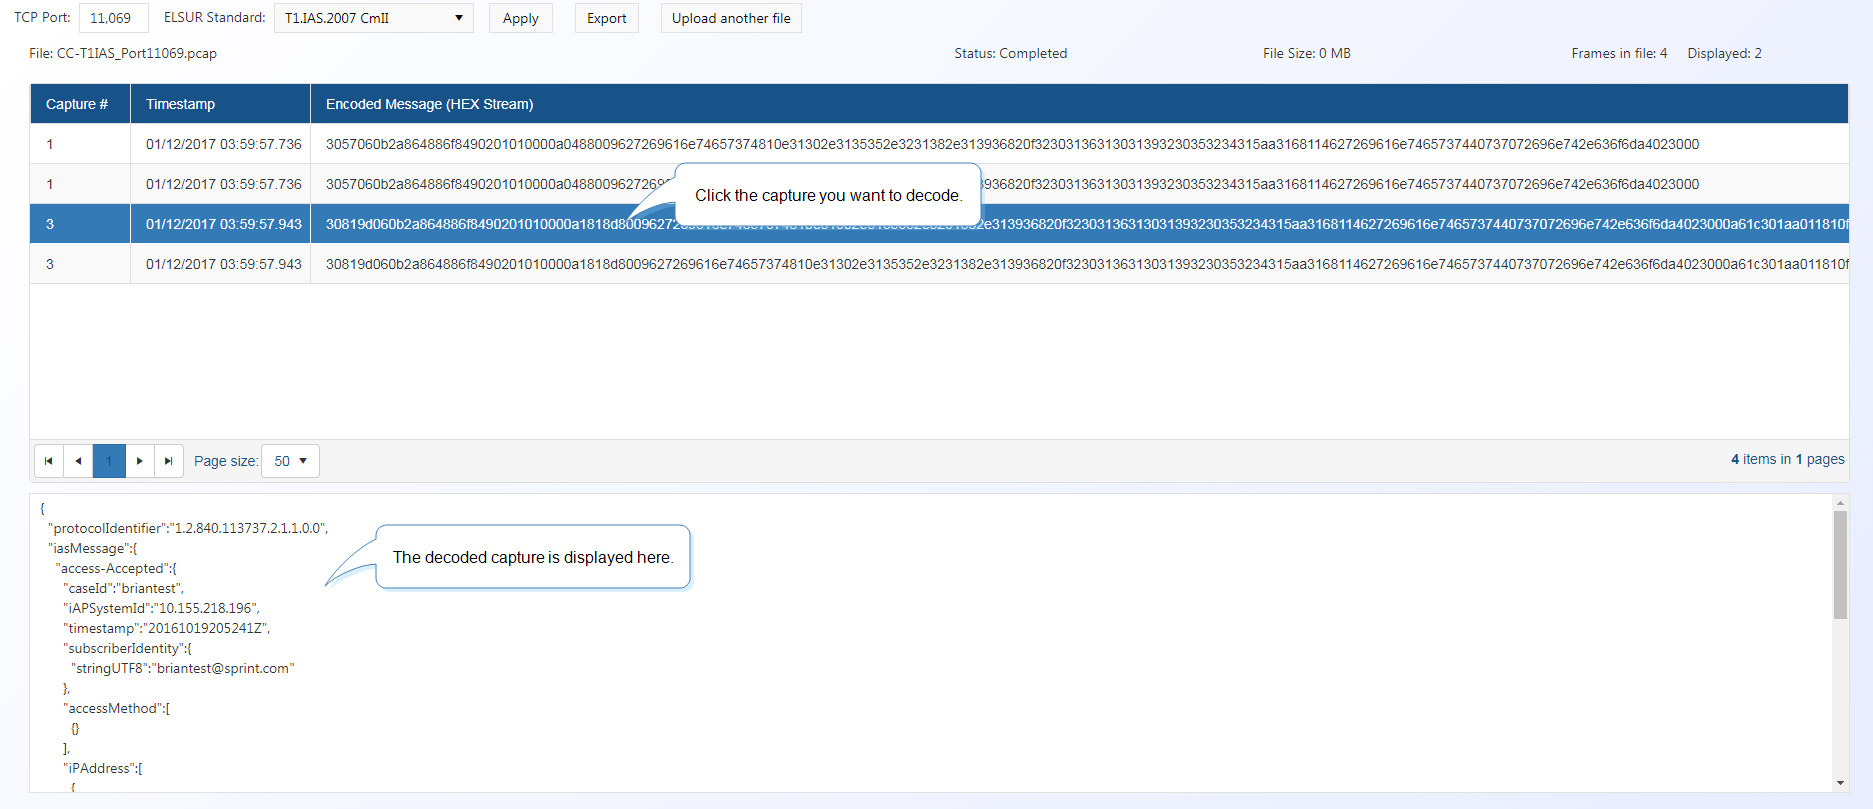Click the Apply button
1873x809 pixels.
pos(520,18)
